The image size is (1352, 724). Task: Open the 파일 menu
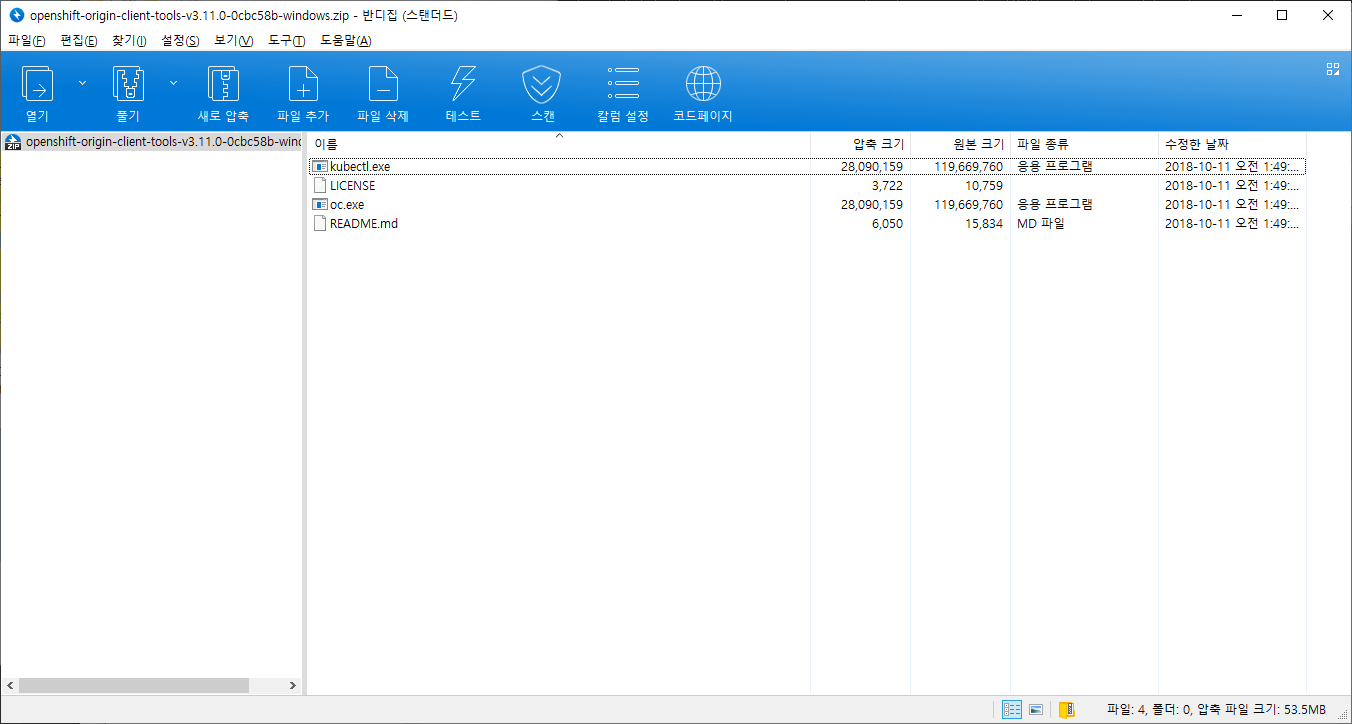point(27,41)
